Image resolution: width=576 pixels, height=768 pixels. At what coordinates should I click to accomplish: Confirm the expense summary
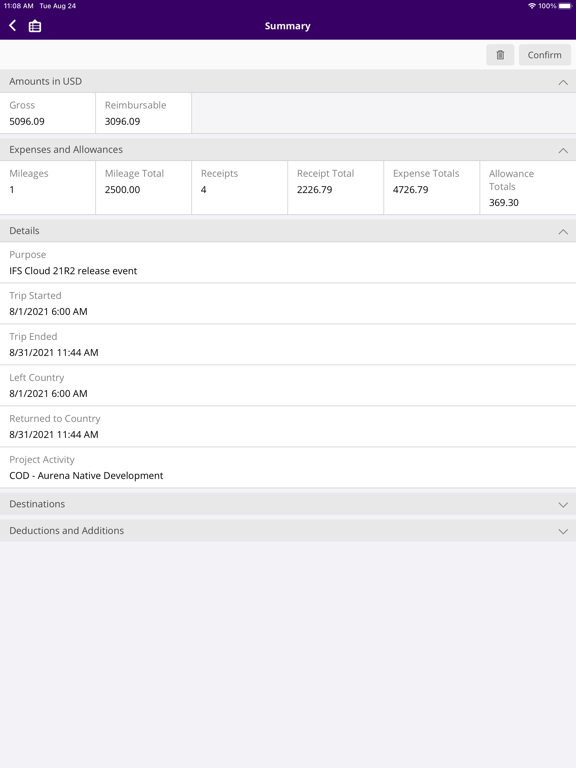click(545, 55)
